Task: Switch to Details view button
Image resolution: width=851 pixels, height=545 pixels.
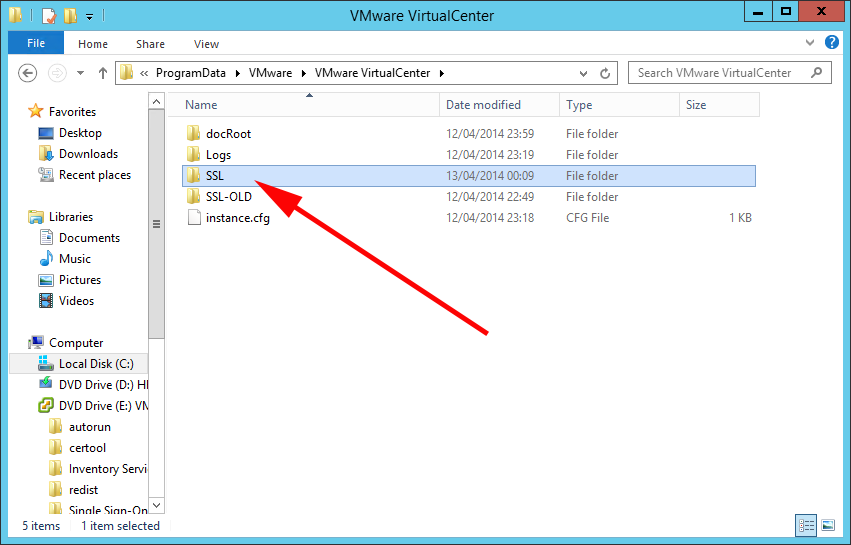Action: 806,525
